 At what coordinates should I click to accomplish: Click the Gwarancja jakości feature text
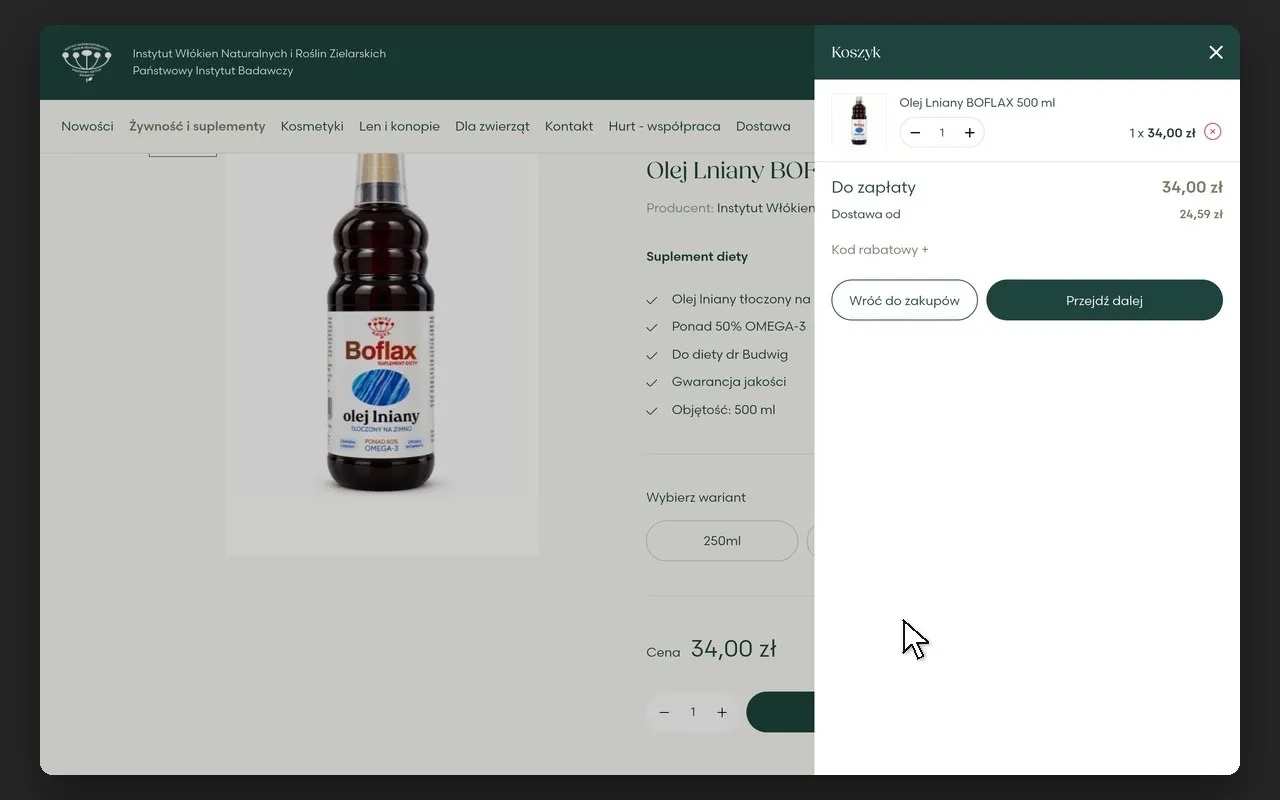click(729, 382)
